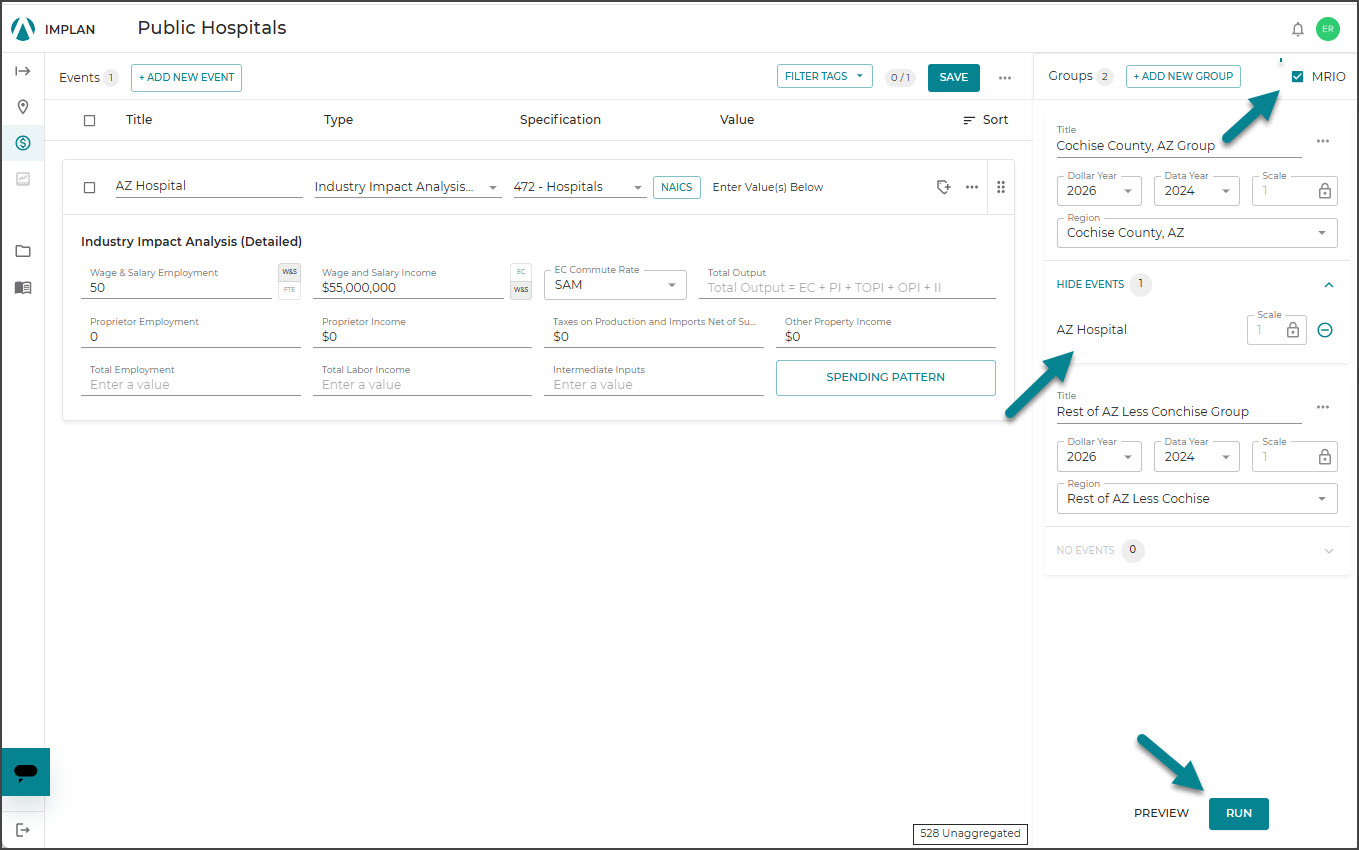Check the AZ Hospital event checkbox
This screenshot has height=850, width=1359.
pos(90,187)
